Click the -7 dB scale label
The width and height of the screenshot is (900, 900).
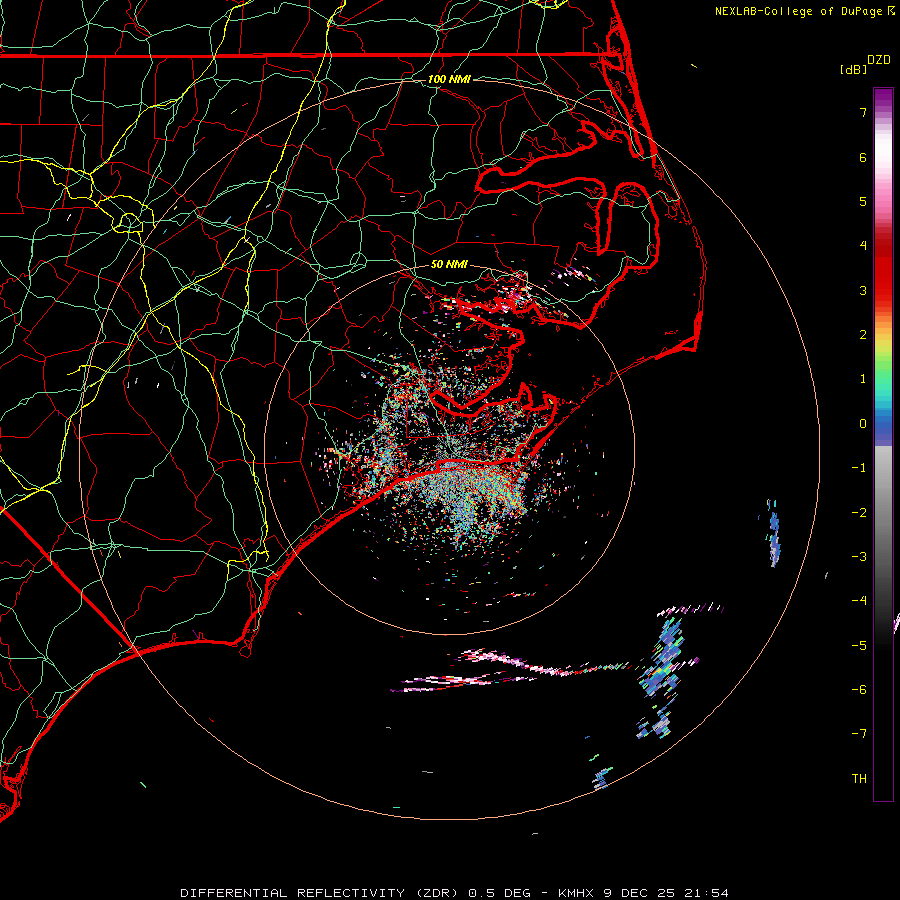click(x=859, y=734)
